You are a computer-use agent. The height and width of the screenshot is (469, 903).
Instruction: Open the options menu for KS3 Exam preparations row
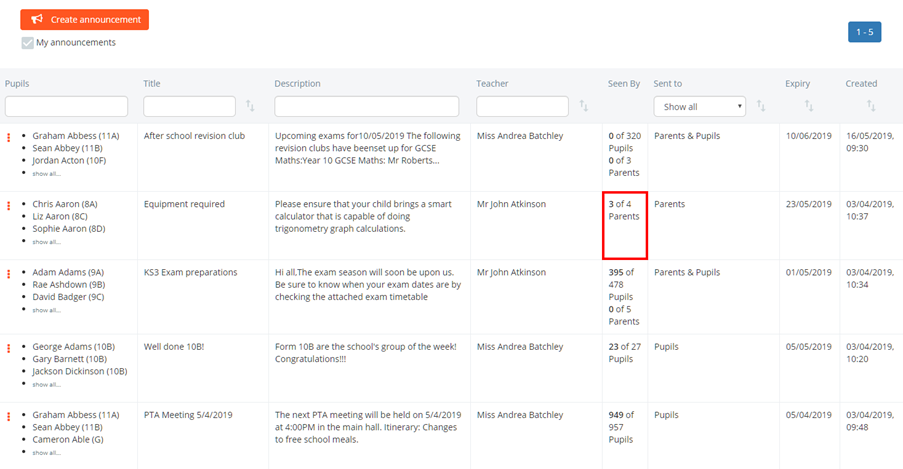pos(9,274)
